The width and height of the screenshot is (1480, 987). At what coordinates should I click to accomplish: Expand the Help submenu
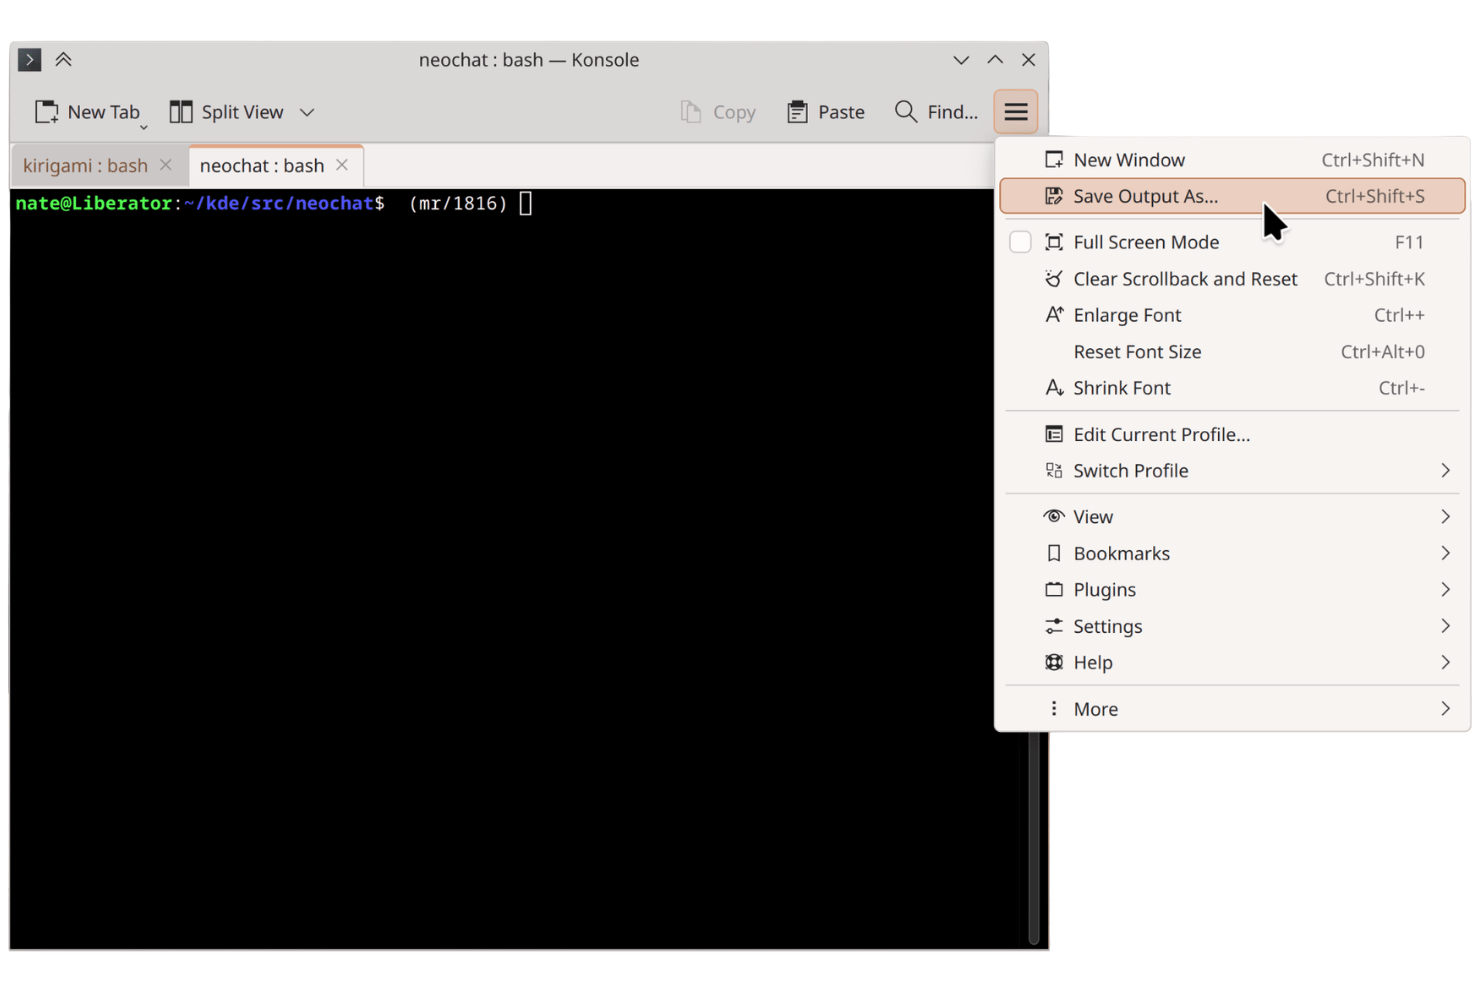1232,663
